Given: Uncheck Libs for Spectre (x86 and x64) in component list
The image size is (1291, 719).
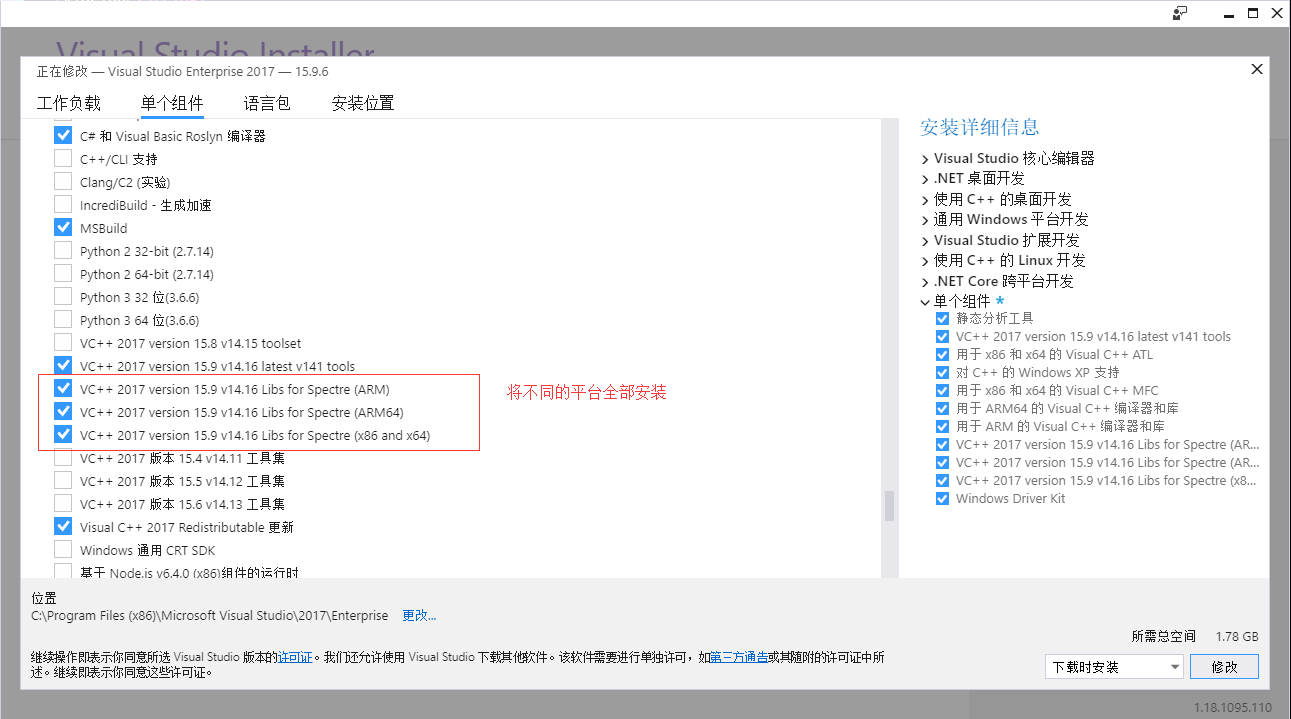Looking at the screenshot, I should [x=63, y=435].
